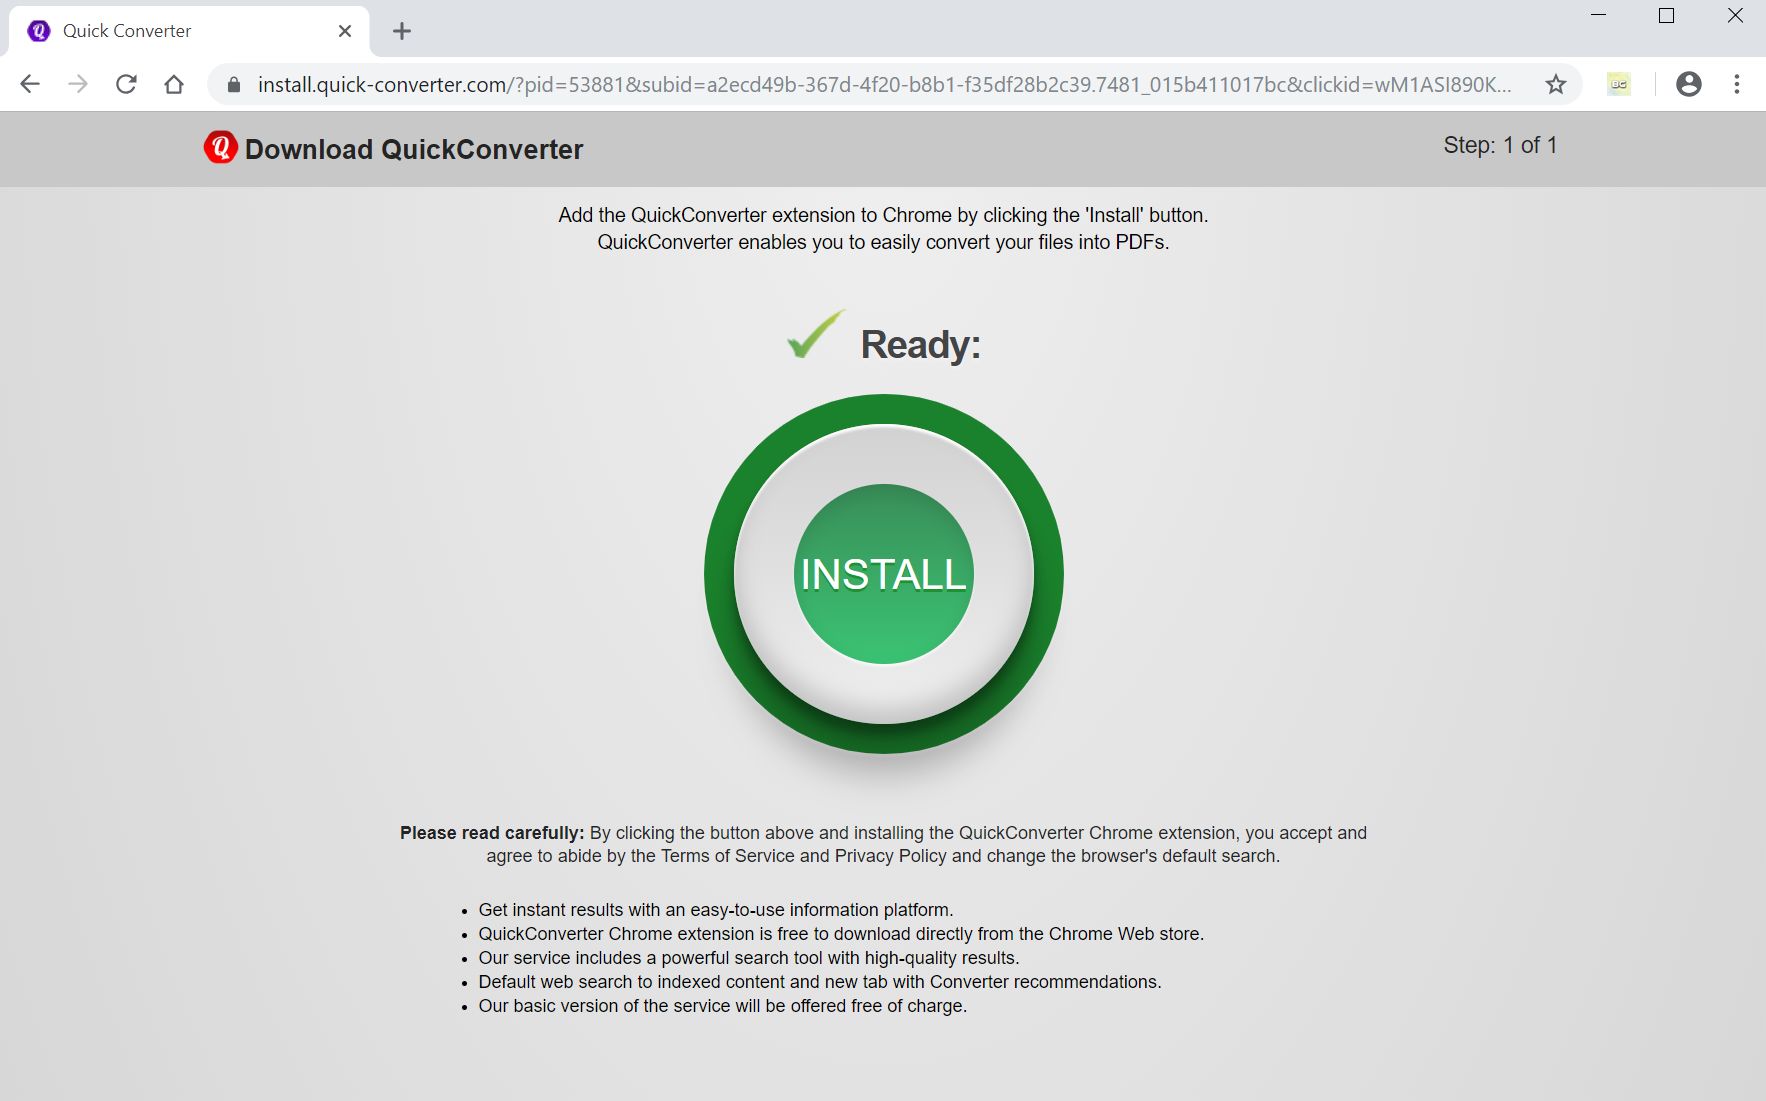Image resolution: width=1766 pixels, height=1101 pixels.
Task: Bookmark this page with the star
Action: 1555,84
